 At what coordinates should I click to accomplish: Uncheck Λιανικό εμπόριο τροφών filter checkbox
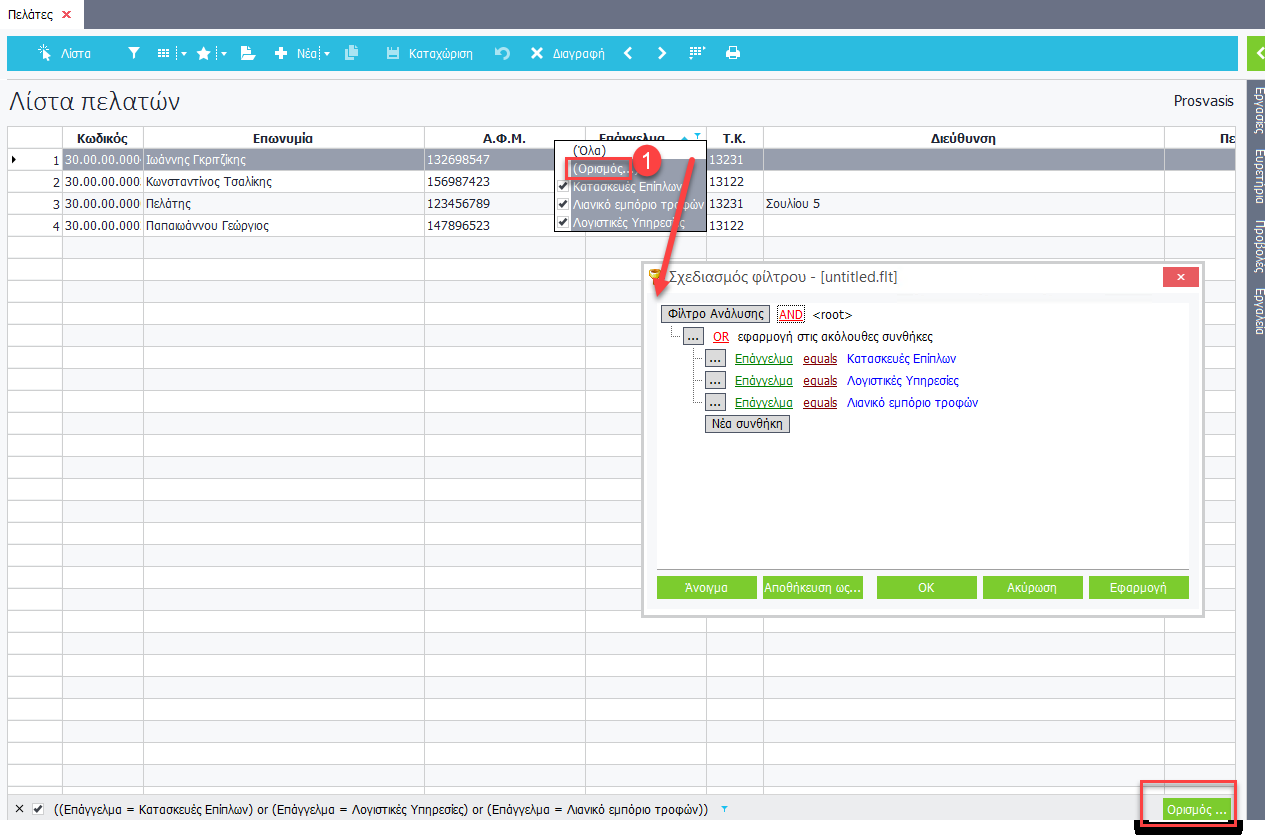563,204
